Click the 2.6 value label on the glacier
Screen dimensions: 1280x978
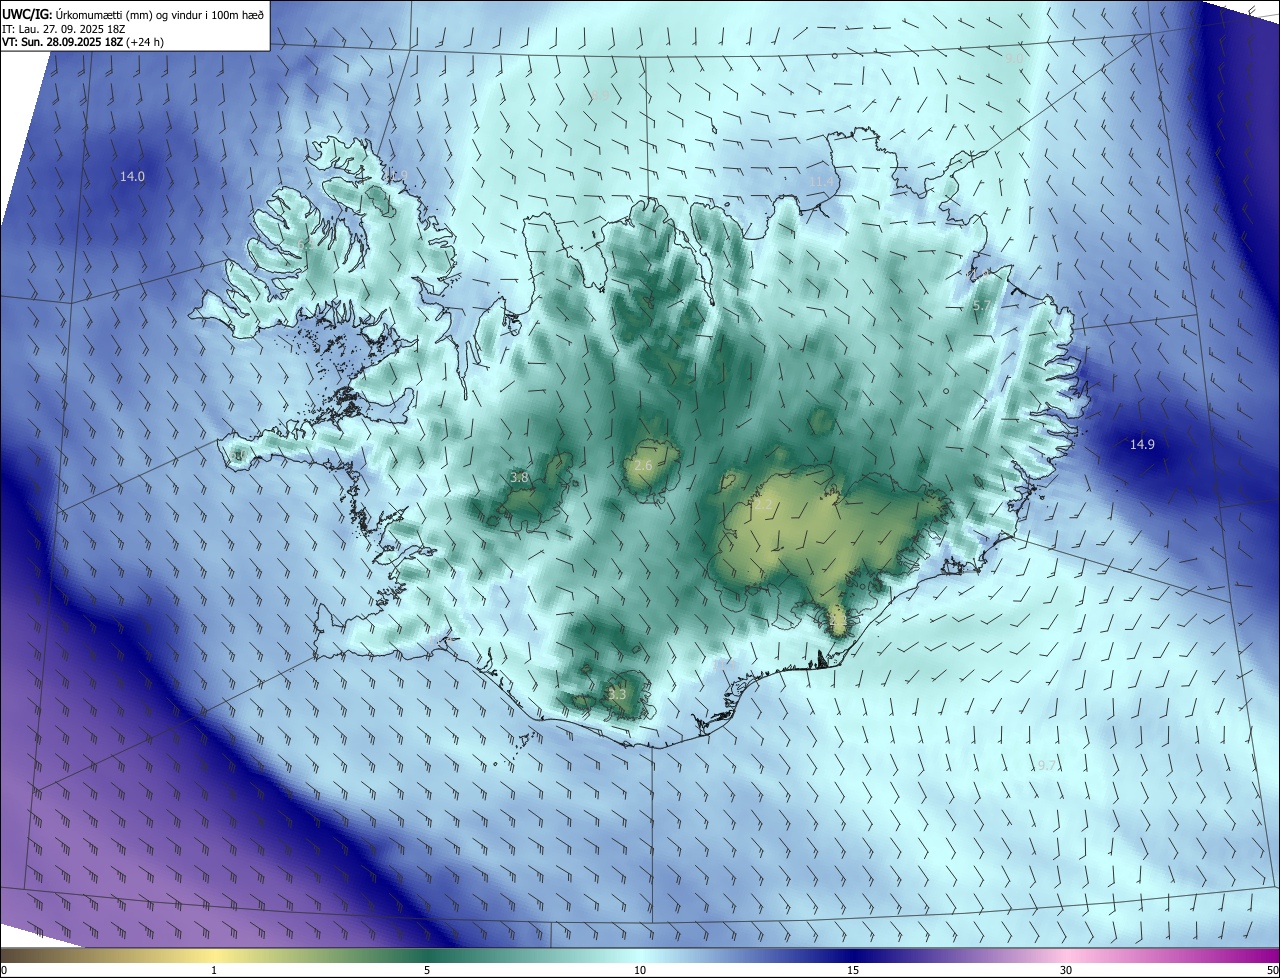tap(643, 466)
